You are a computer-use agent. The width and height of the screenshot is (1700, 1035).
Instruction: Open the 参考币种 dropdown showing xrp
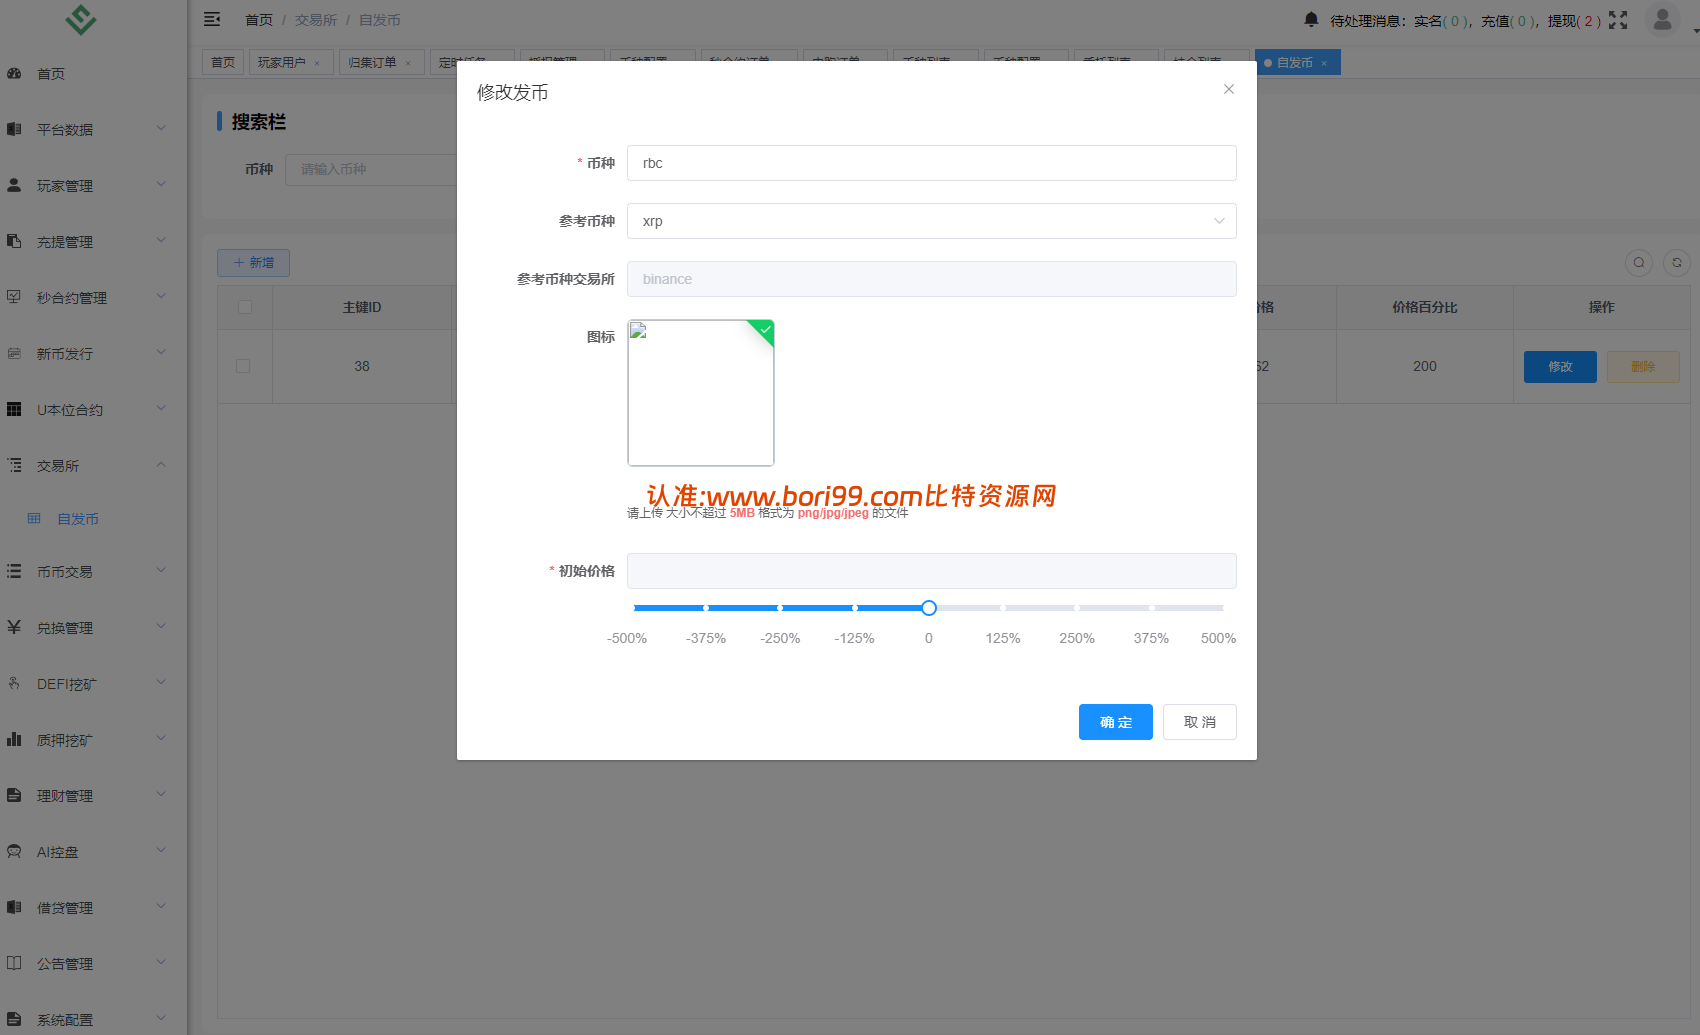click(x=931, y=221)
